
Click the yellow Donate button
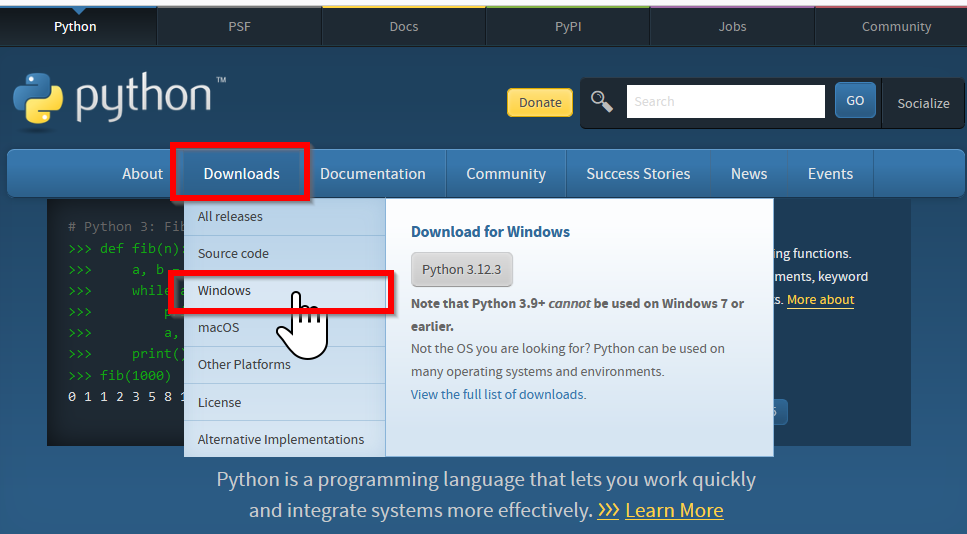coord(540,102)
